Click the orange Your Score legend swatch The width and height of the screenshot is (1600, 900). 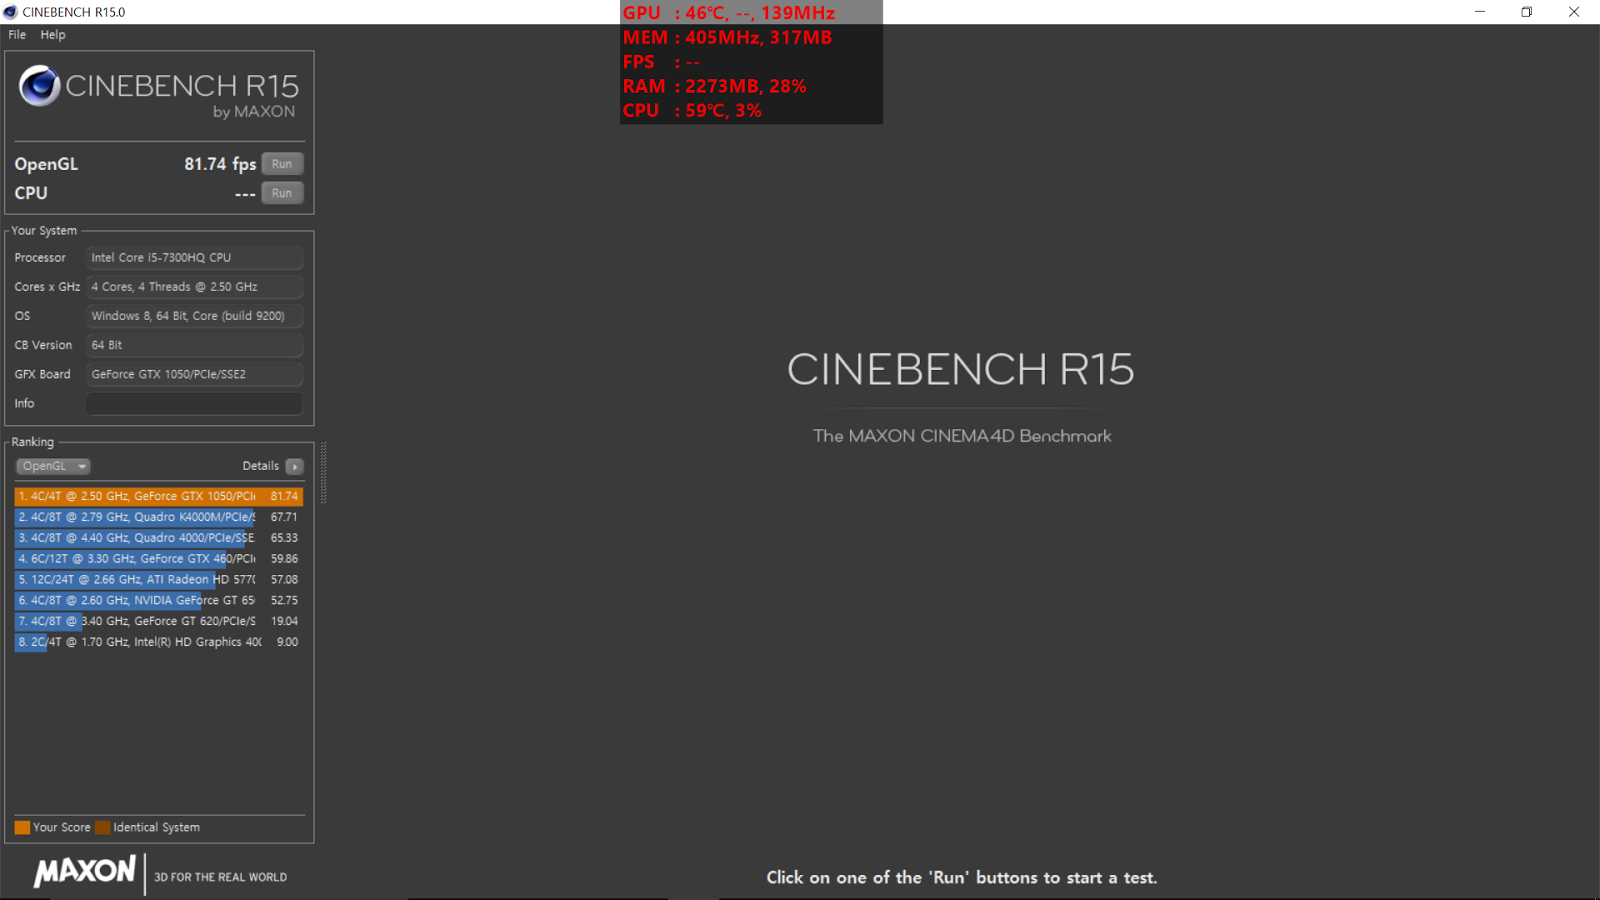(x=22, y=828)
